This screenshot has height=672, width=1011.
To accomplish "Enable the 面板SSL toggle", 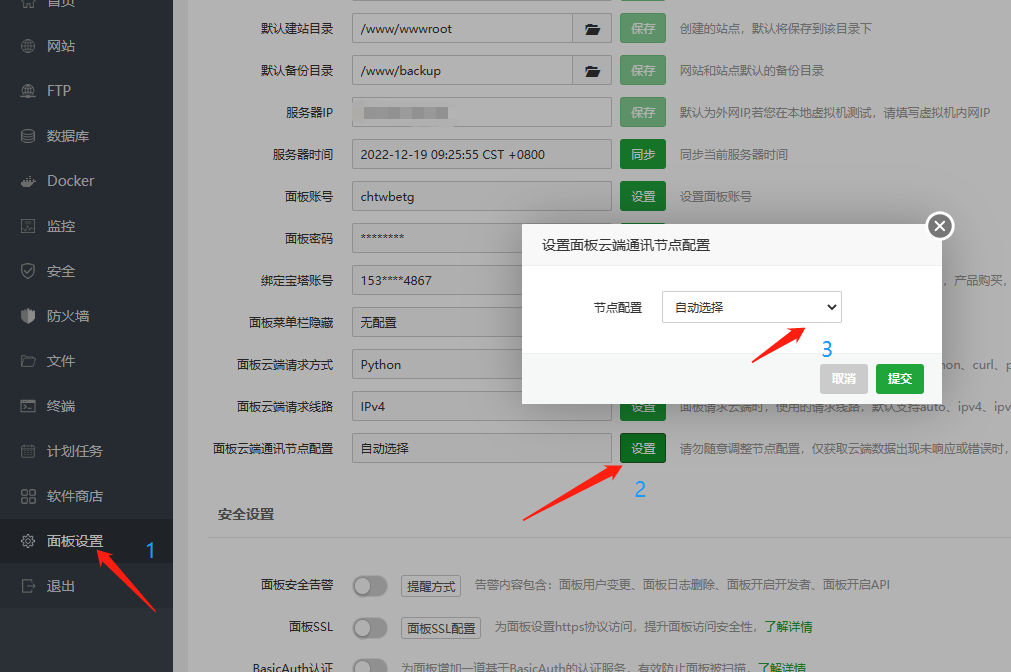I will coord(369,627).
